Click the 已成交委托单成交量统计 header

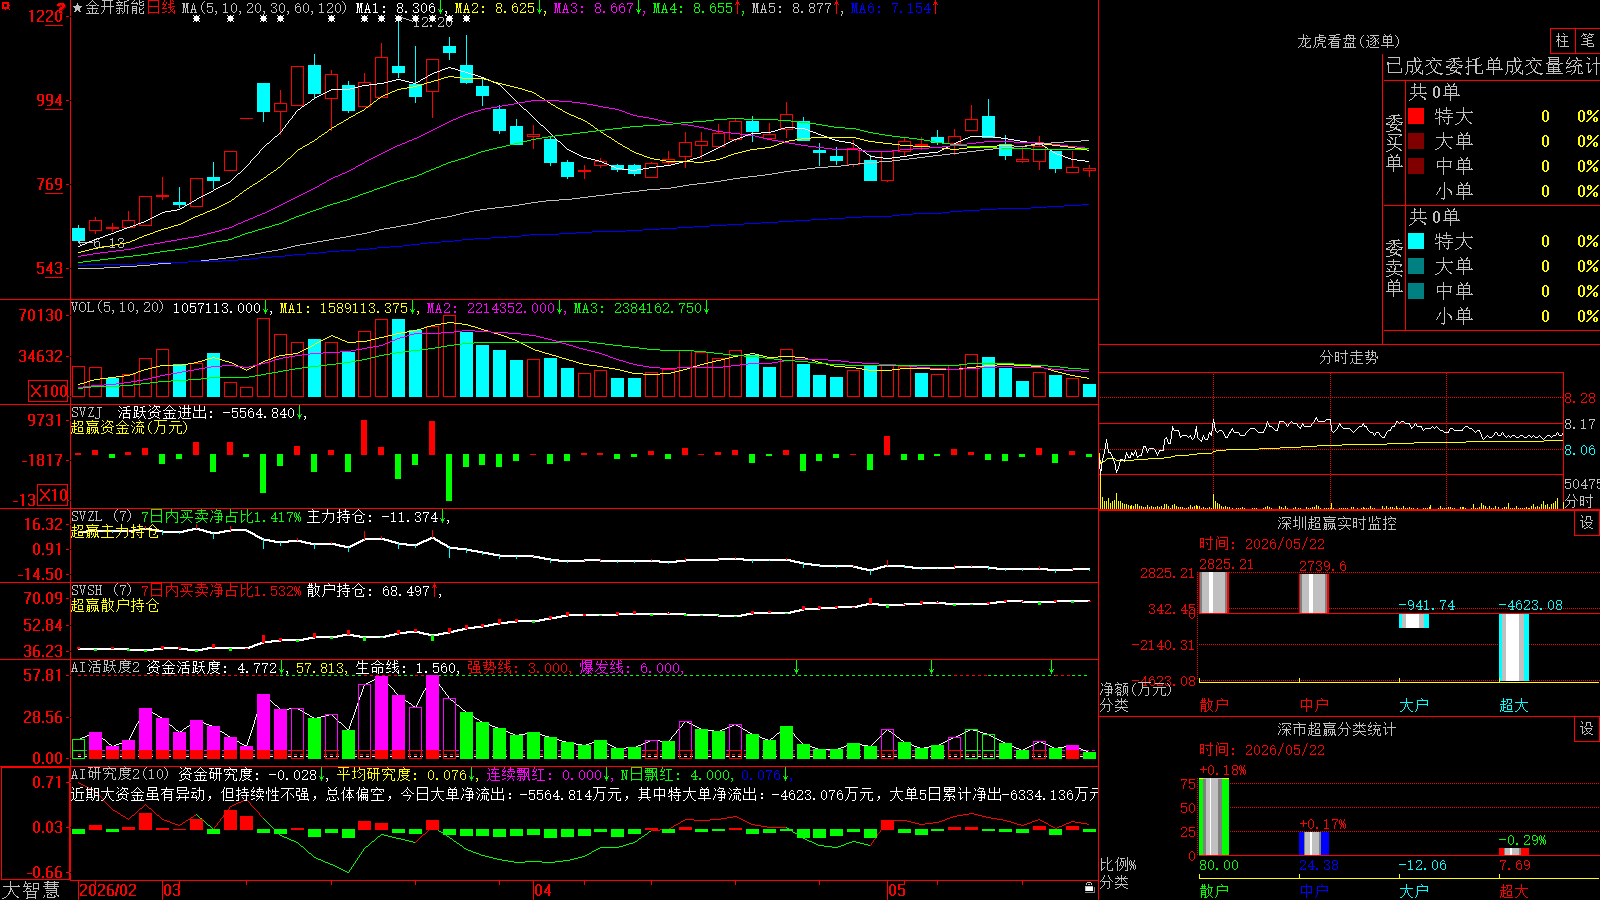point(1492,66)
